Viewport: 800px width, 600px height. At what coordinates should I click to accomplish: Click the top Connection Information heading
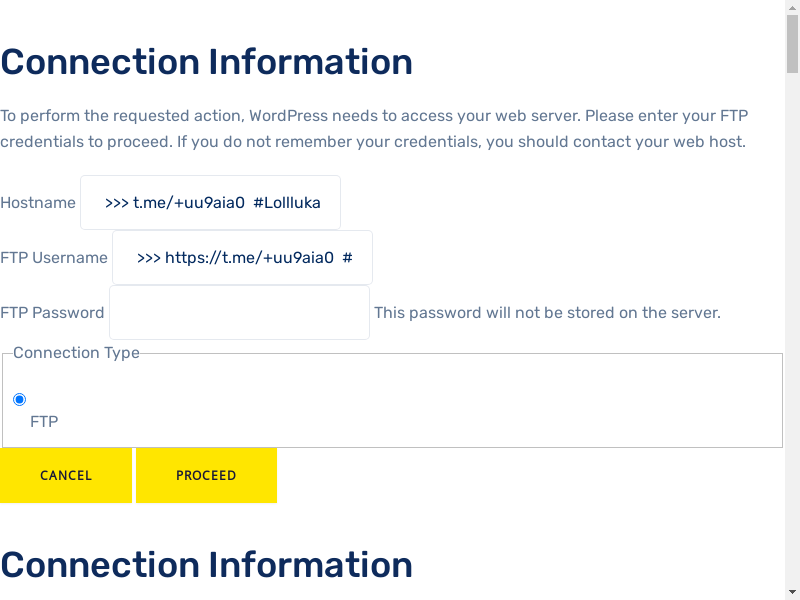206,62
